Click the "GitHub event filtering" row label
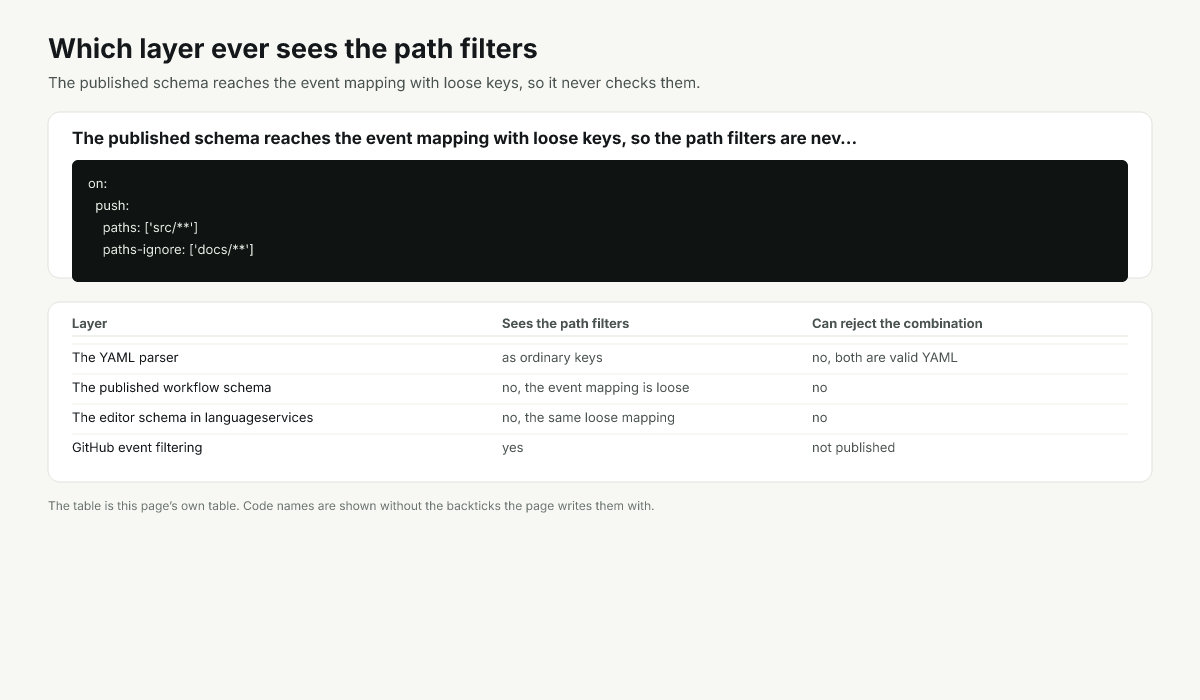Viewport: 1200px width, 700px height. pyautogui.click(x=137, y=448)
